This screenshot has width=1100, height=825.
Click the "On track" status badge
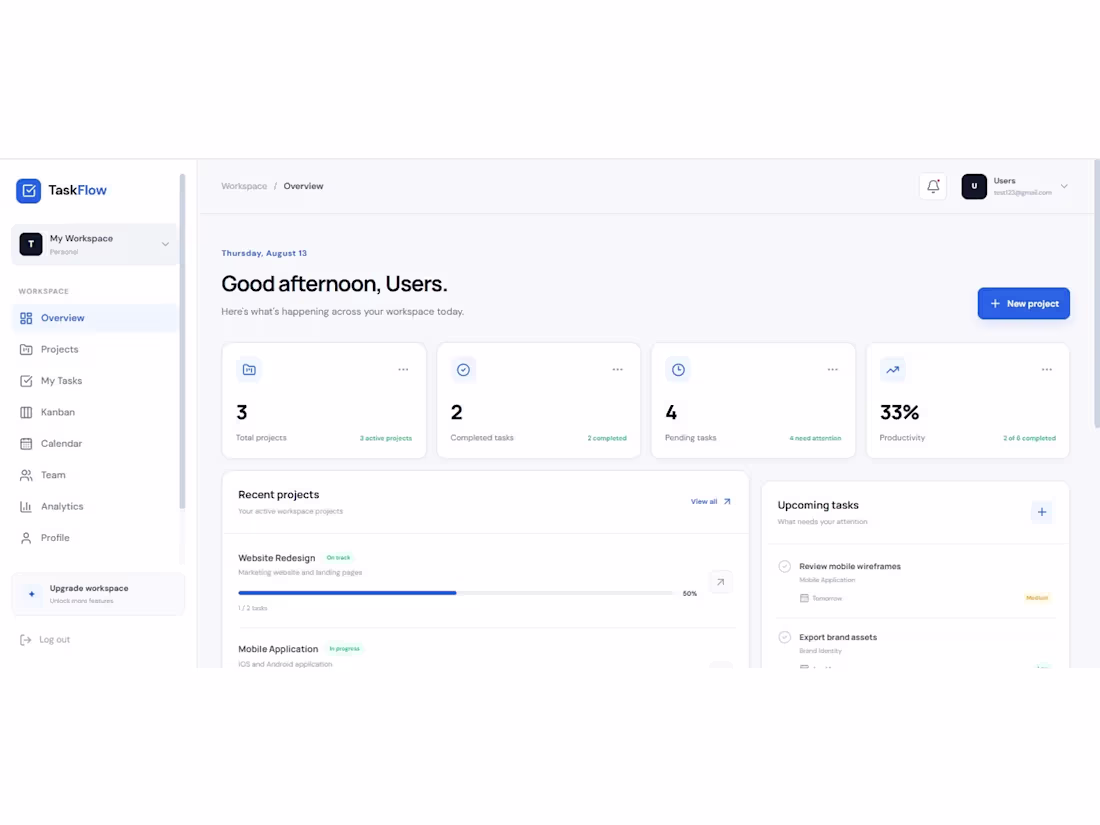(x=338, y=558)
